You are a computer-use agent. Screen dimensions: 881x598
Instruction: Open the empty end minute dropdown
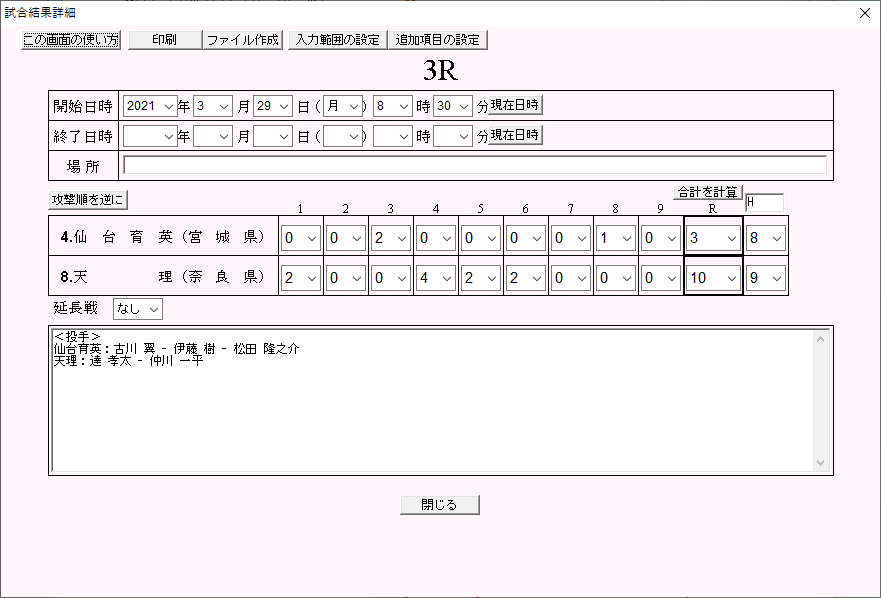coord(453,136)
